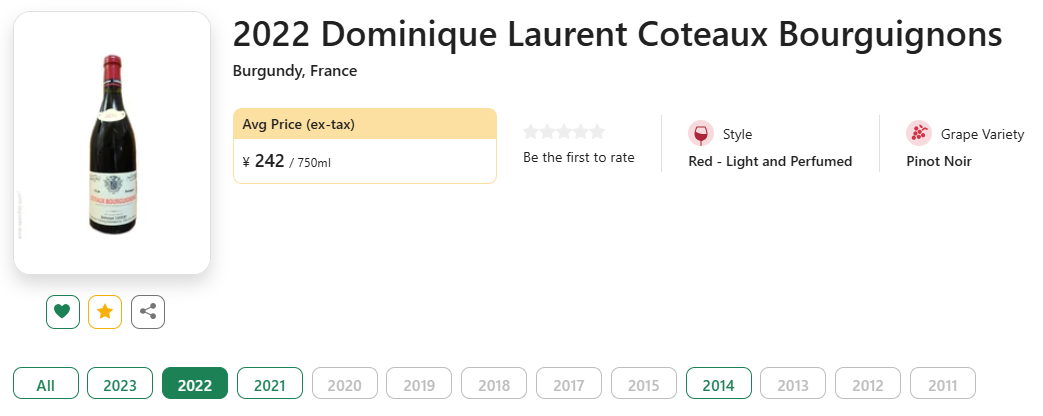Click the grape cluster Grape Variety icon
Viewport: 1043px width, 416px height.
919,134
